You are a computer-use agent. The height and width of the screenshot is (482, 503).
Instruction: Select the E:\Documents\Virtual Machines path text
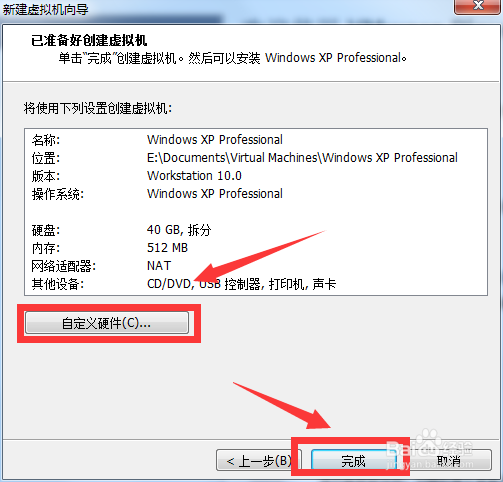tap(302, 158)
